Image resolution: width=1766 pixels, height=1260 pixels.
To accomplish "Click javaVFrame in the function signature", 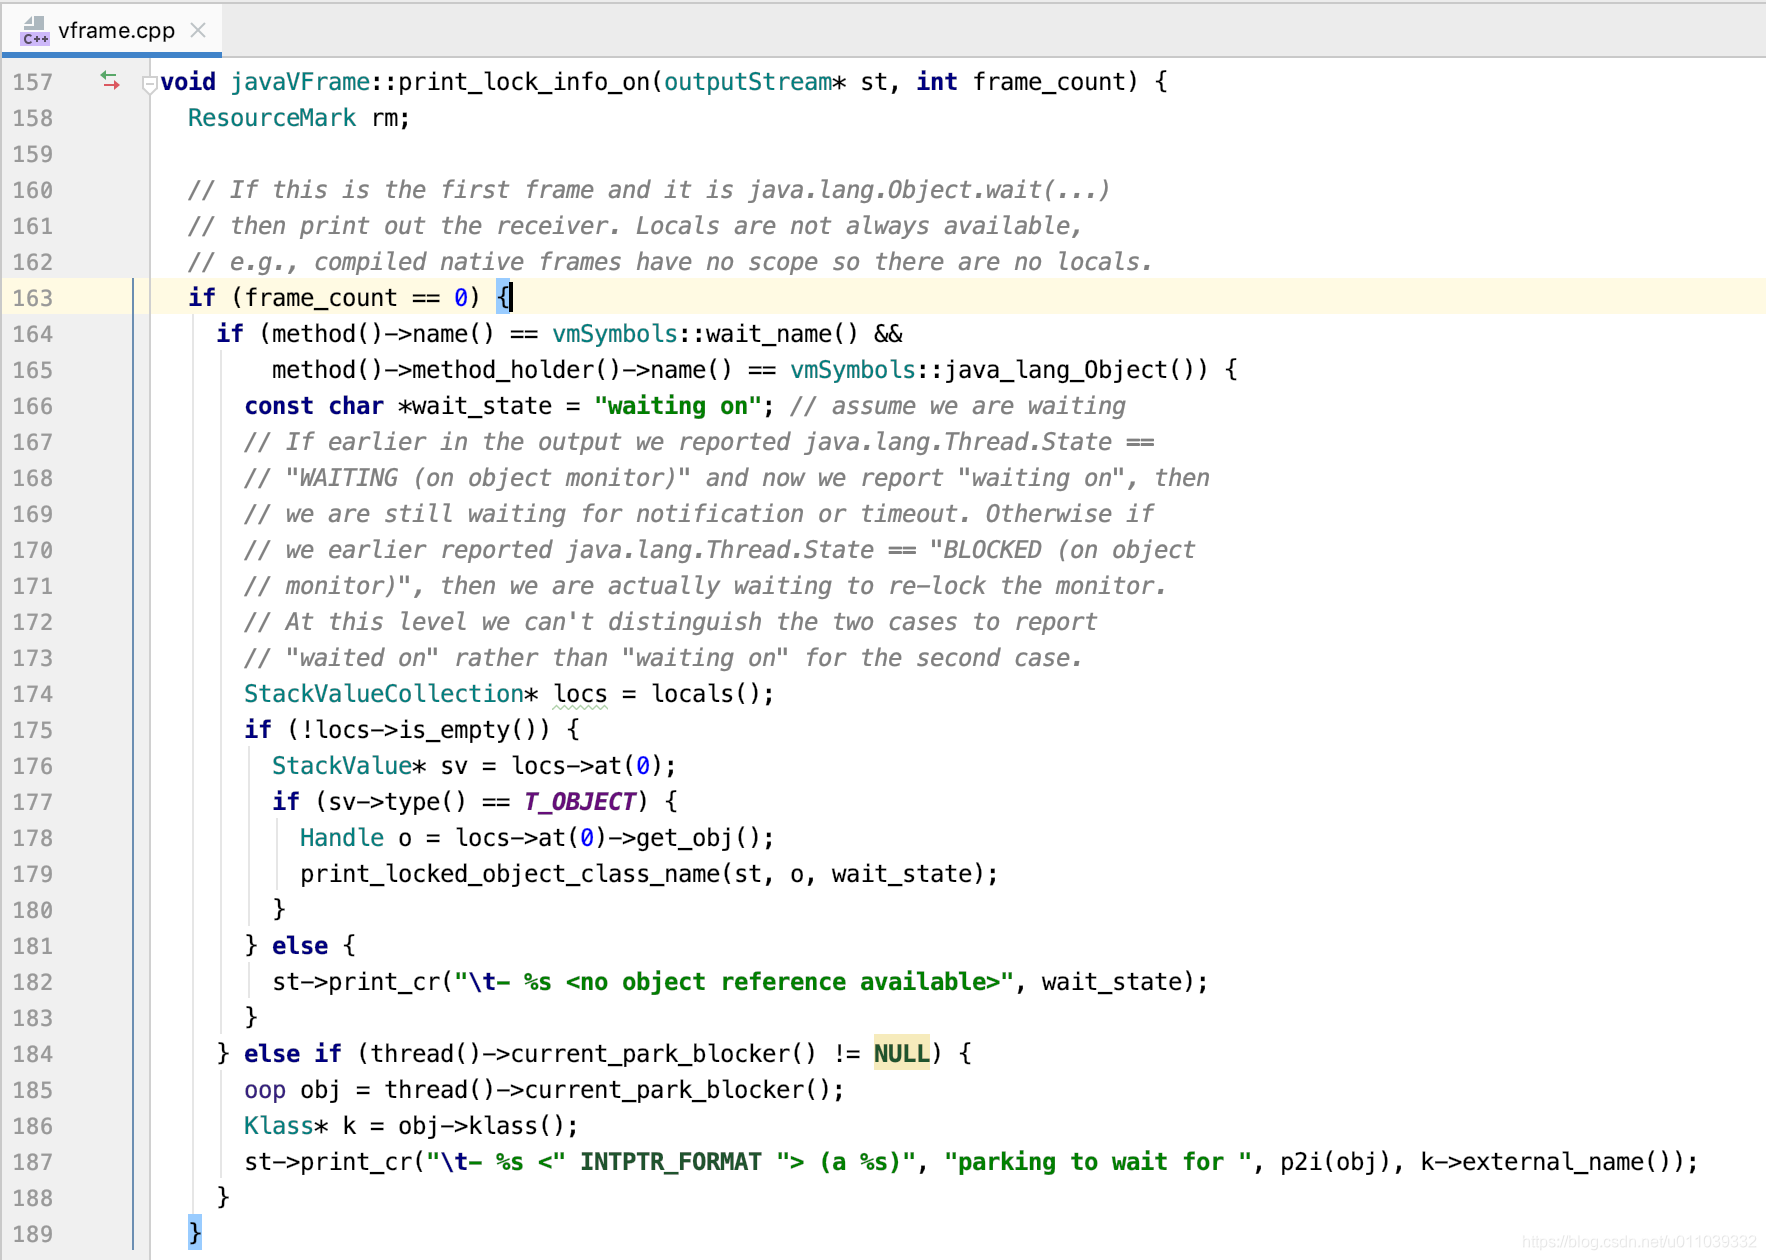I will (302, 81).
